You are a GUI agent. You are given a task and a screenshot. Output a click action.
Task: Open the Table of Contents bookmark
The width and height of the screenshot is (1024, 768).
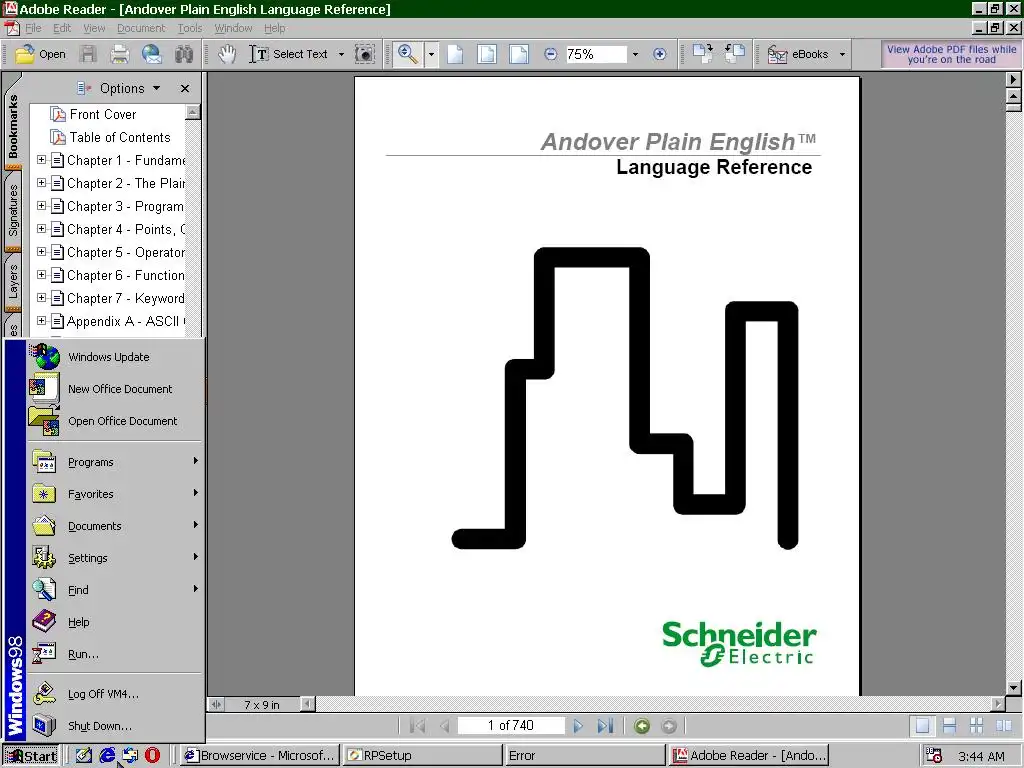click(120, 137)
